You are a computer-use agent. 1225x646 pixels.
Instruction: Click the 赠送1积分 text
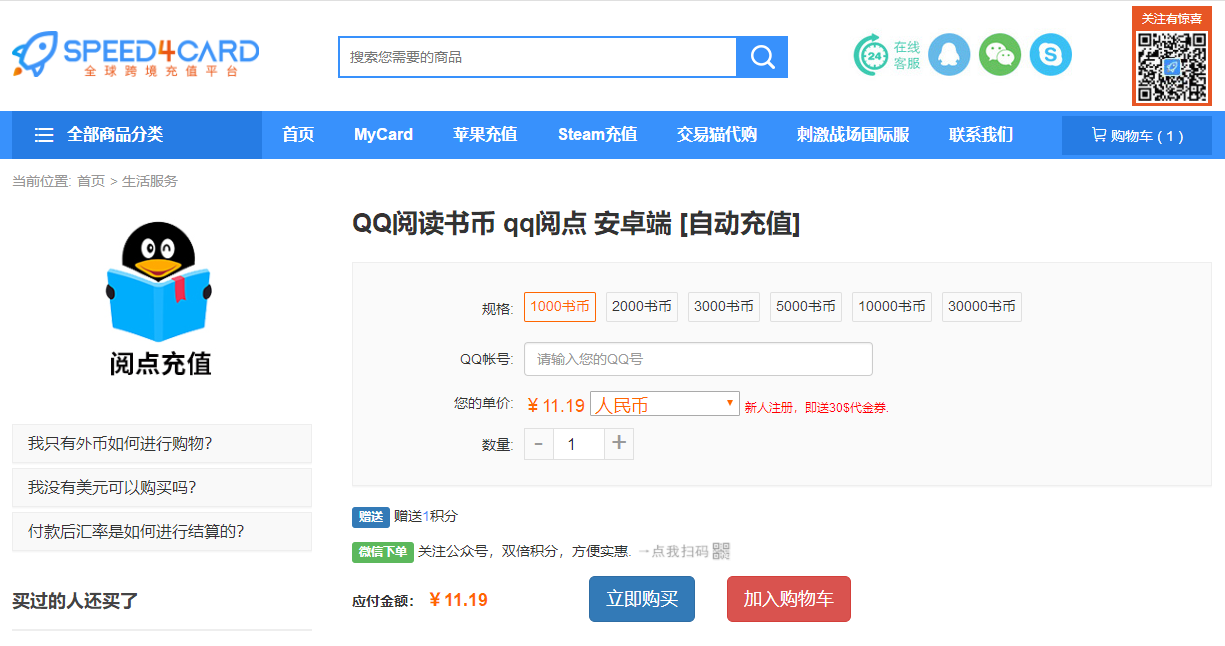[x=426, y=516]
